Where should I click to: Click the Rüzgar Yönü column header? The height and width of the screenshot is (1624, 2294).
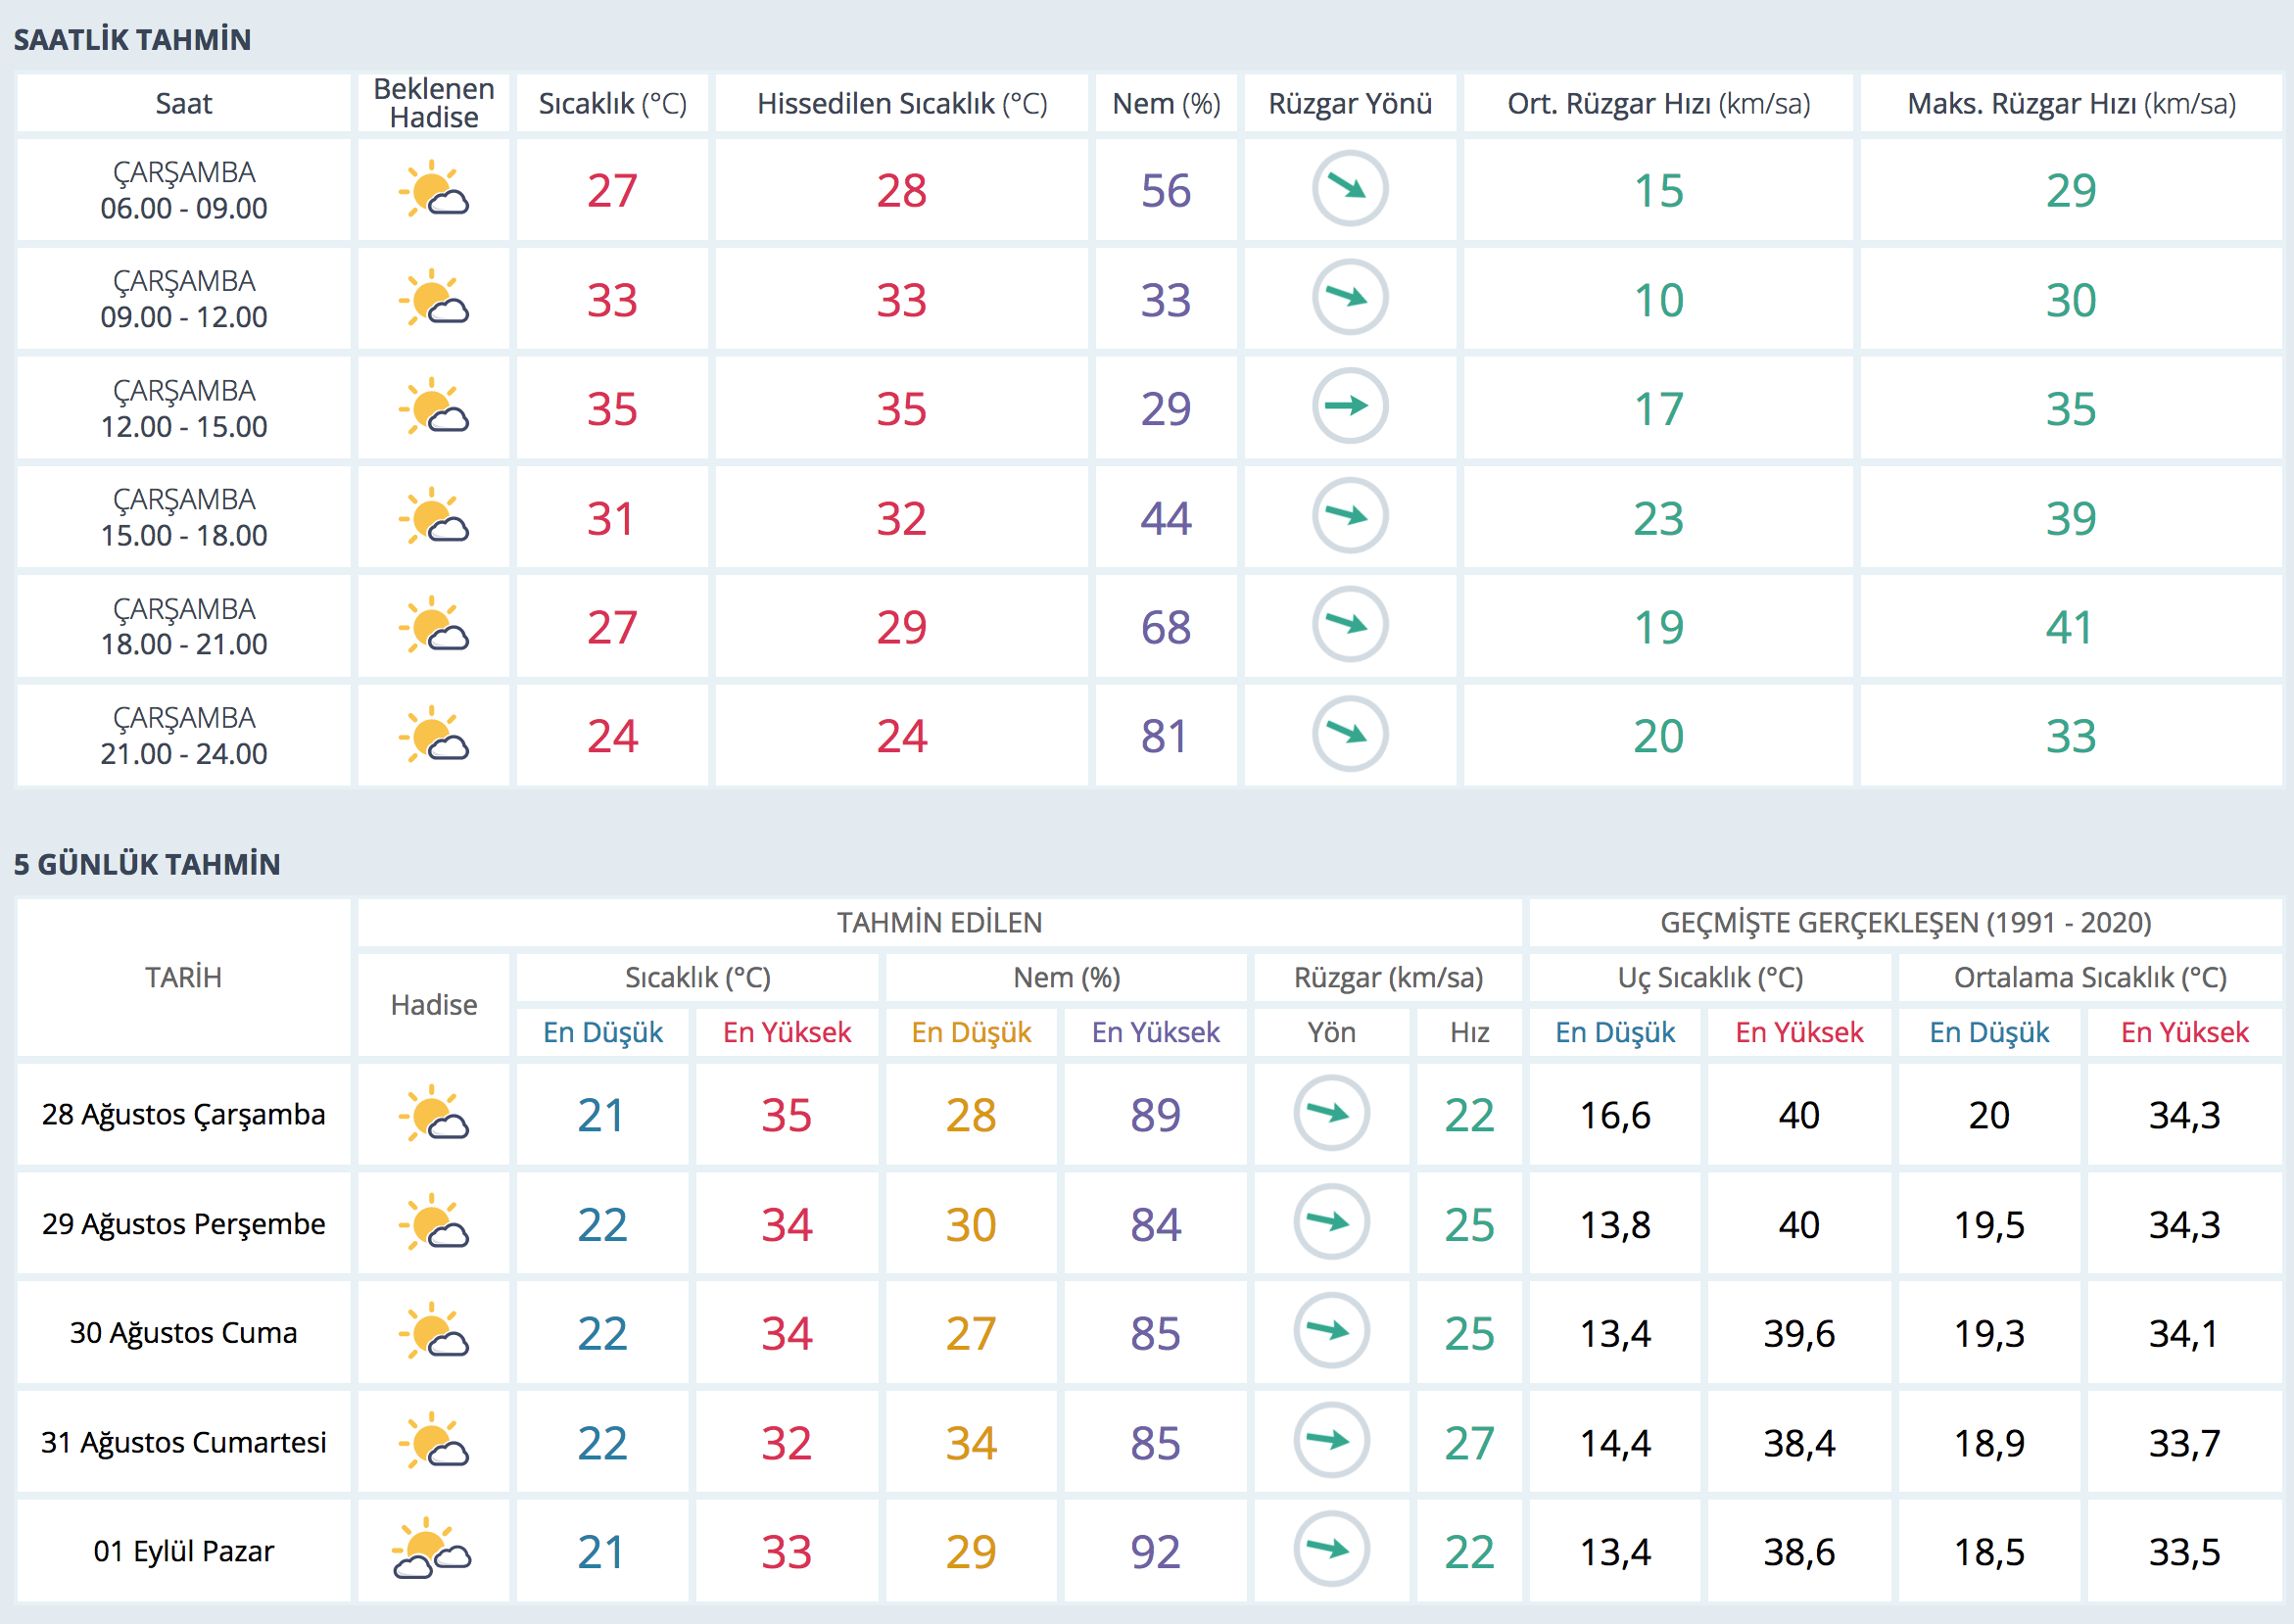coord(1349,104)
